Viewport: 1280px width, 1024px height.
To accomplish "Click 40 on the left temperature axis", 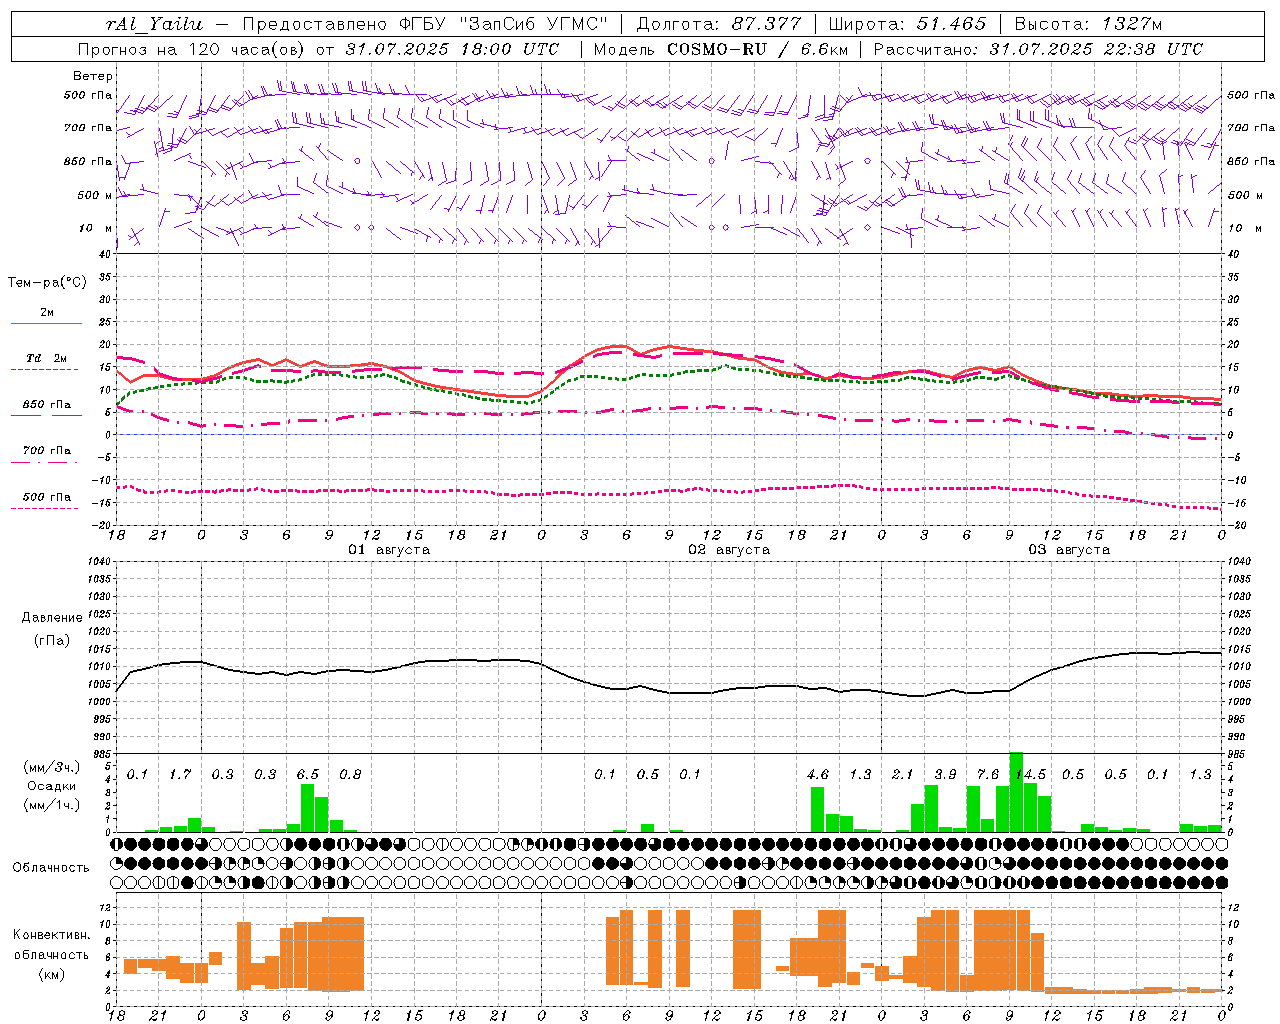I will (106, 254).
